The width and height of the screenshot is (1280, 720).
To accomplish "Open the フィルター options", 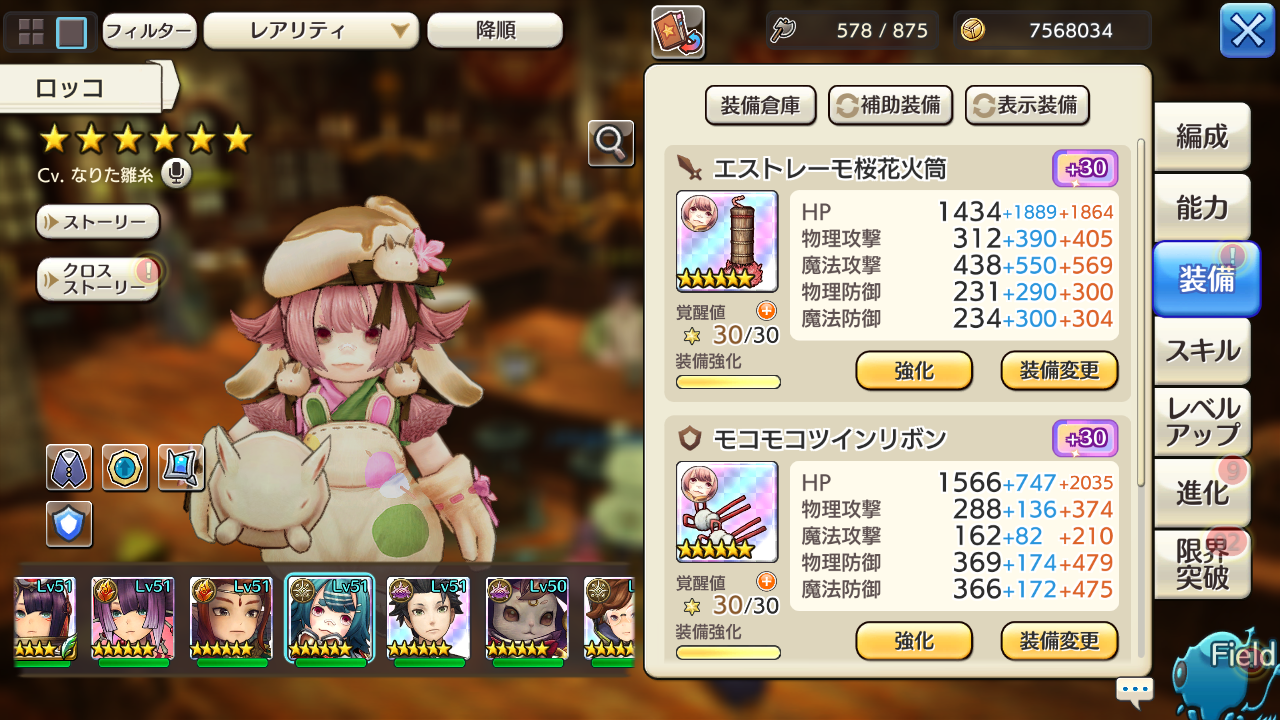I will tap(148, 31).
